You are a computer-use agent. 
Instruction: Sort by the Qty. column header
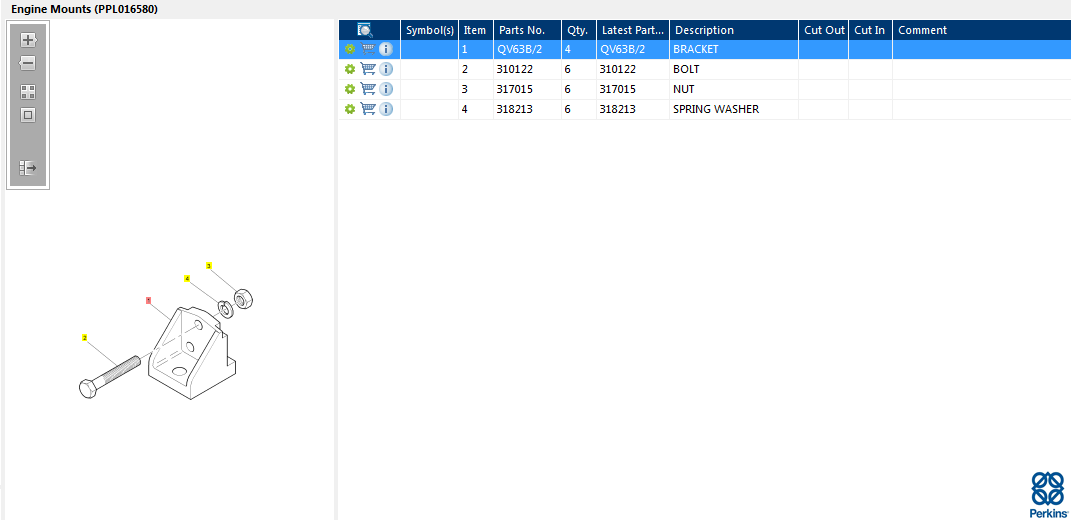(579, 30)
